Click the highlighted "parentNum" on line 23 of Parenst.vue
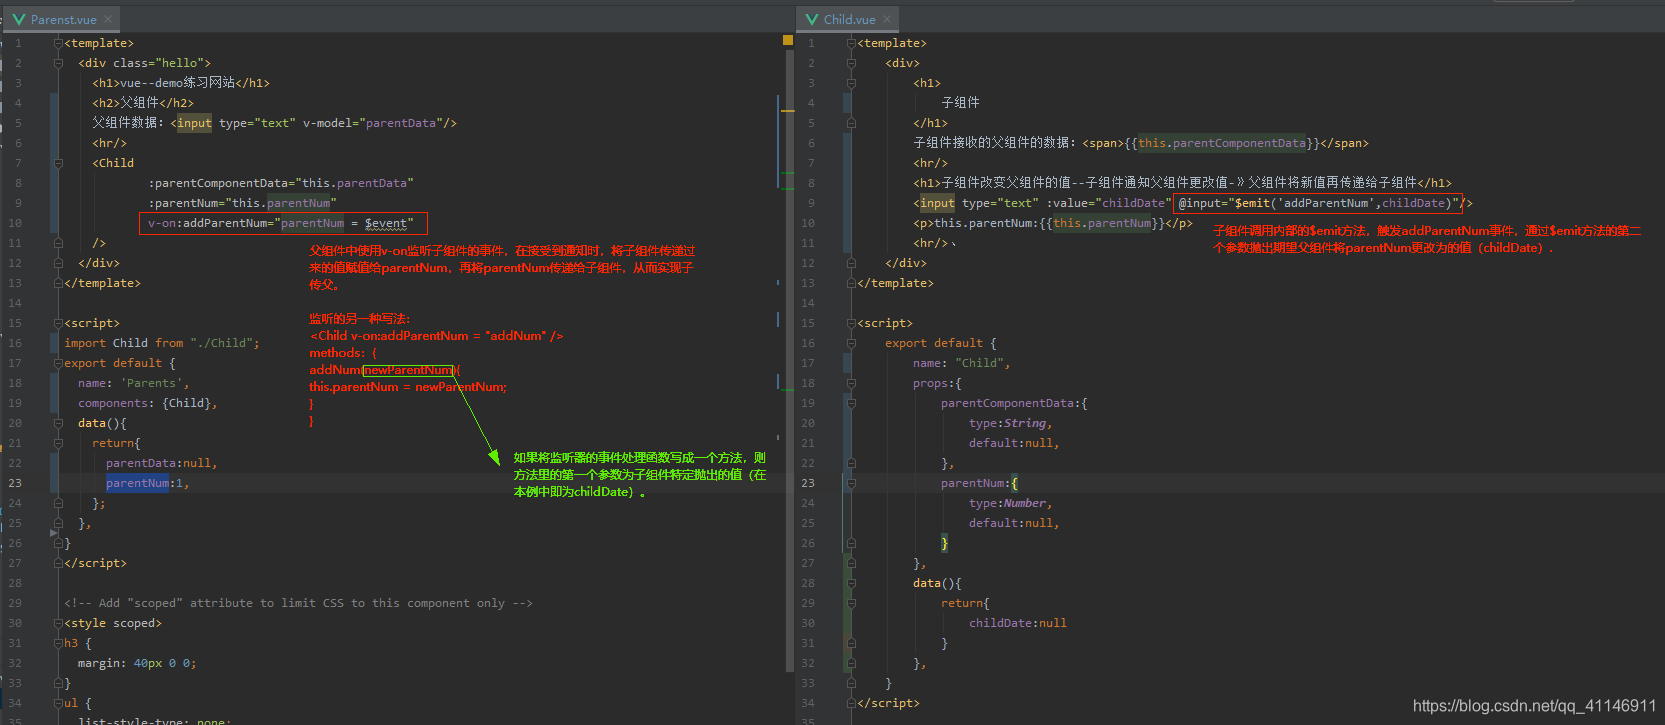The height and width of the screenshot is (725, 1665). pos(137,483)
